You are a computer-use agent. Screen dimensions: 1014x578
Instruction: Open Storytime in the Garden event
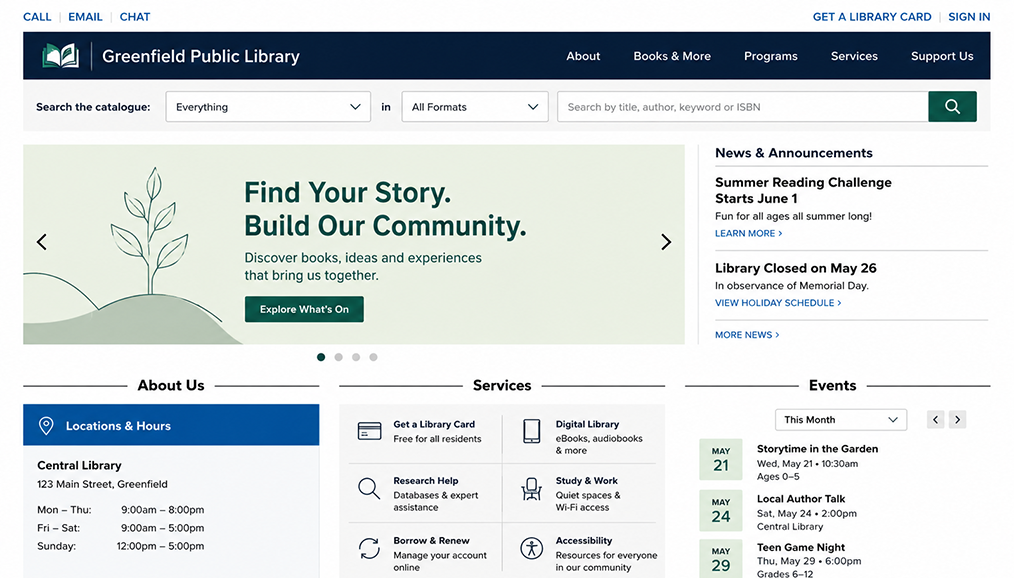[817, 449]
